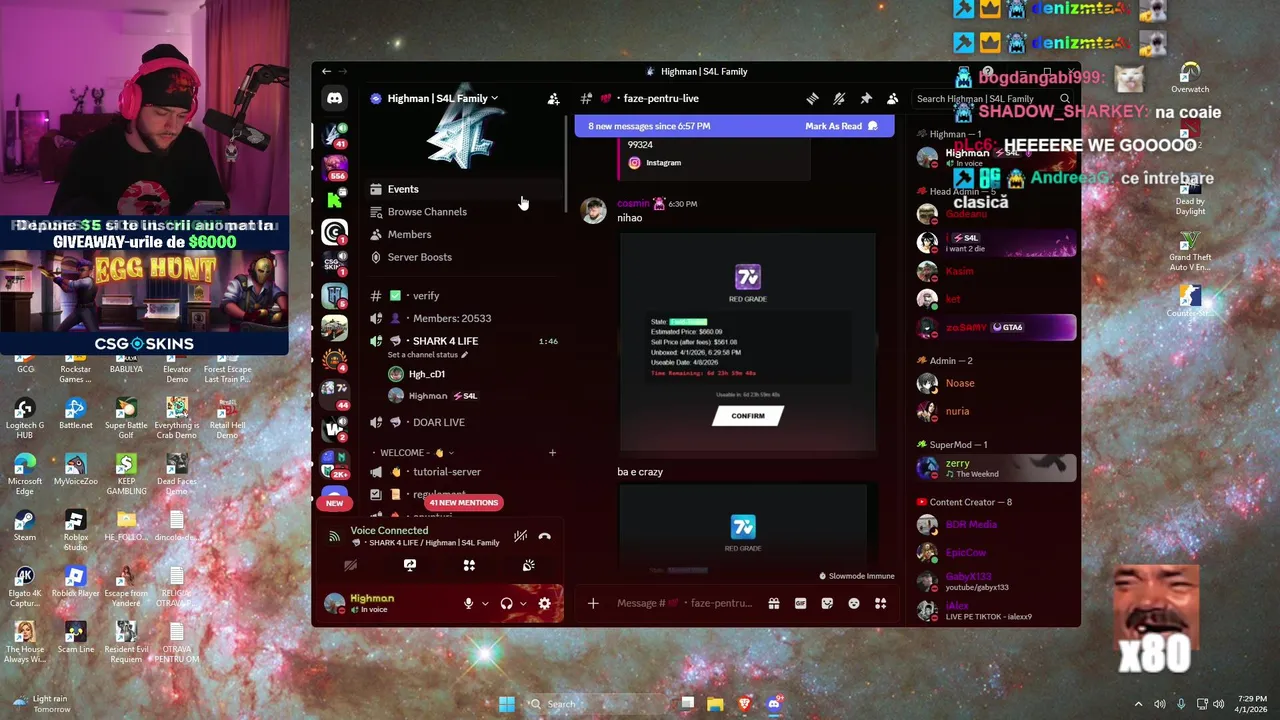Create channel in WELCOME category with plus
The image size is (1280, 720).
[552, 453]
